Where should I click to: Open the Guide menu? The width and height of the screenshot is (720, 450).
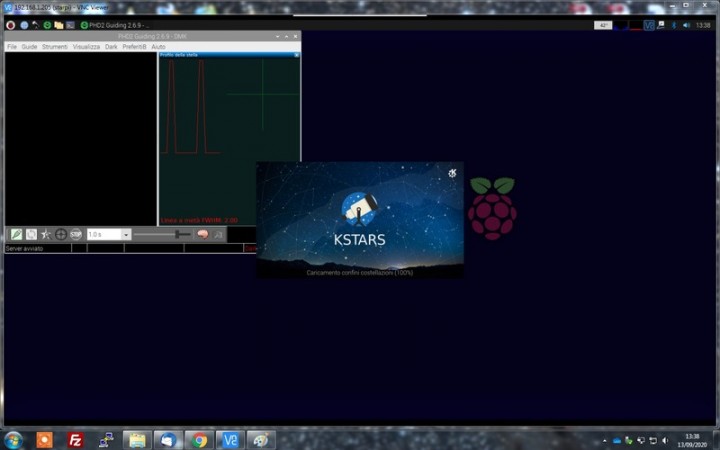[x=29, y=46]
